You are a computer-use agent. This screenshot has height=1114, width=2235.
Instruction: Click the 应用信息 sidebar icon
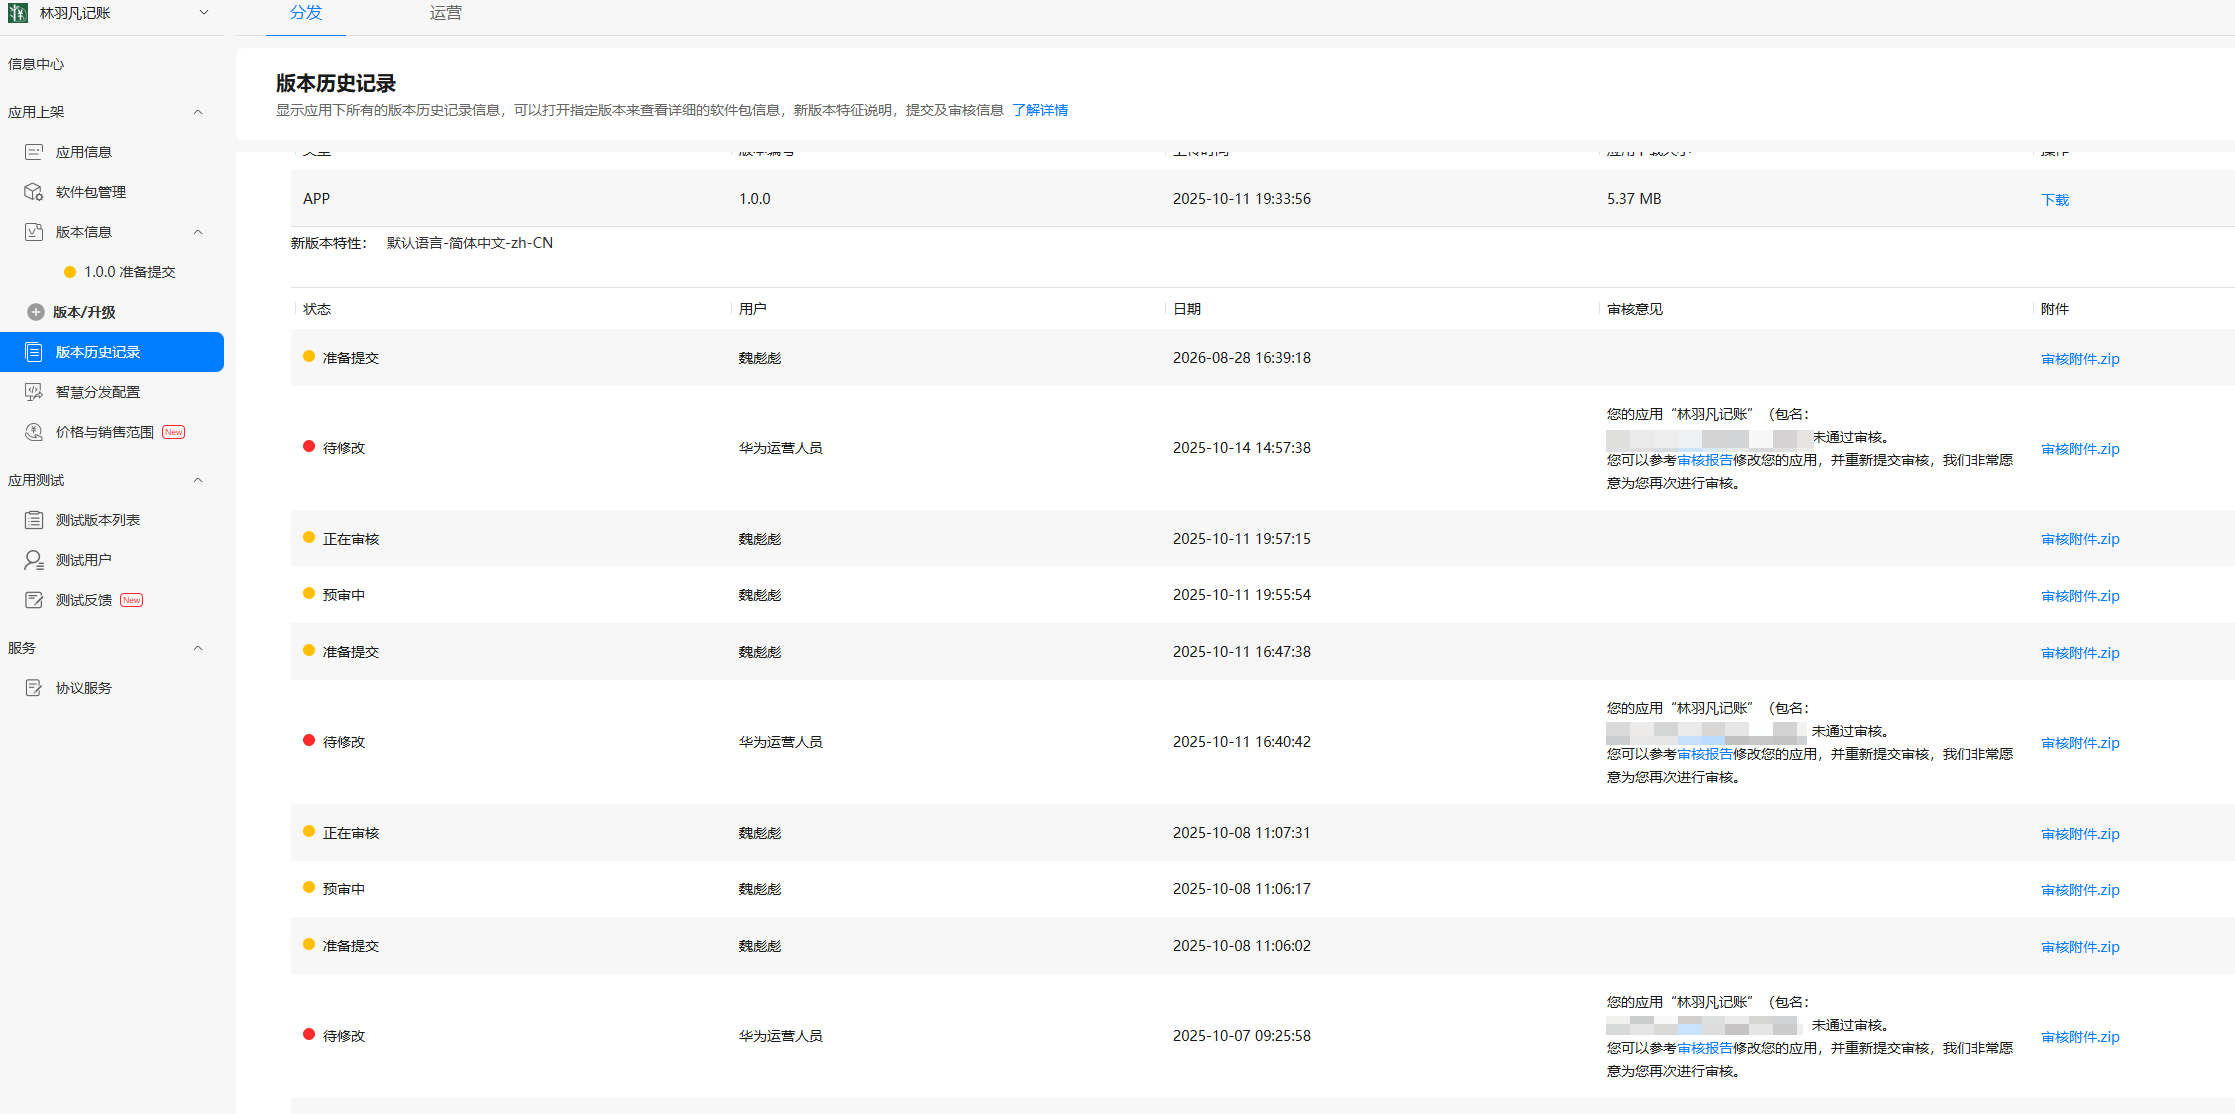[34, 152]
